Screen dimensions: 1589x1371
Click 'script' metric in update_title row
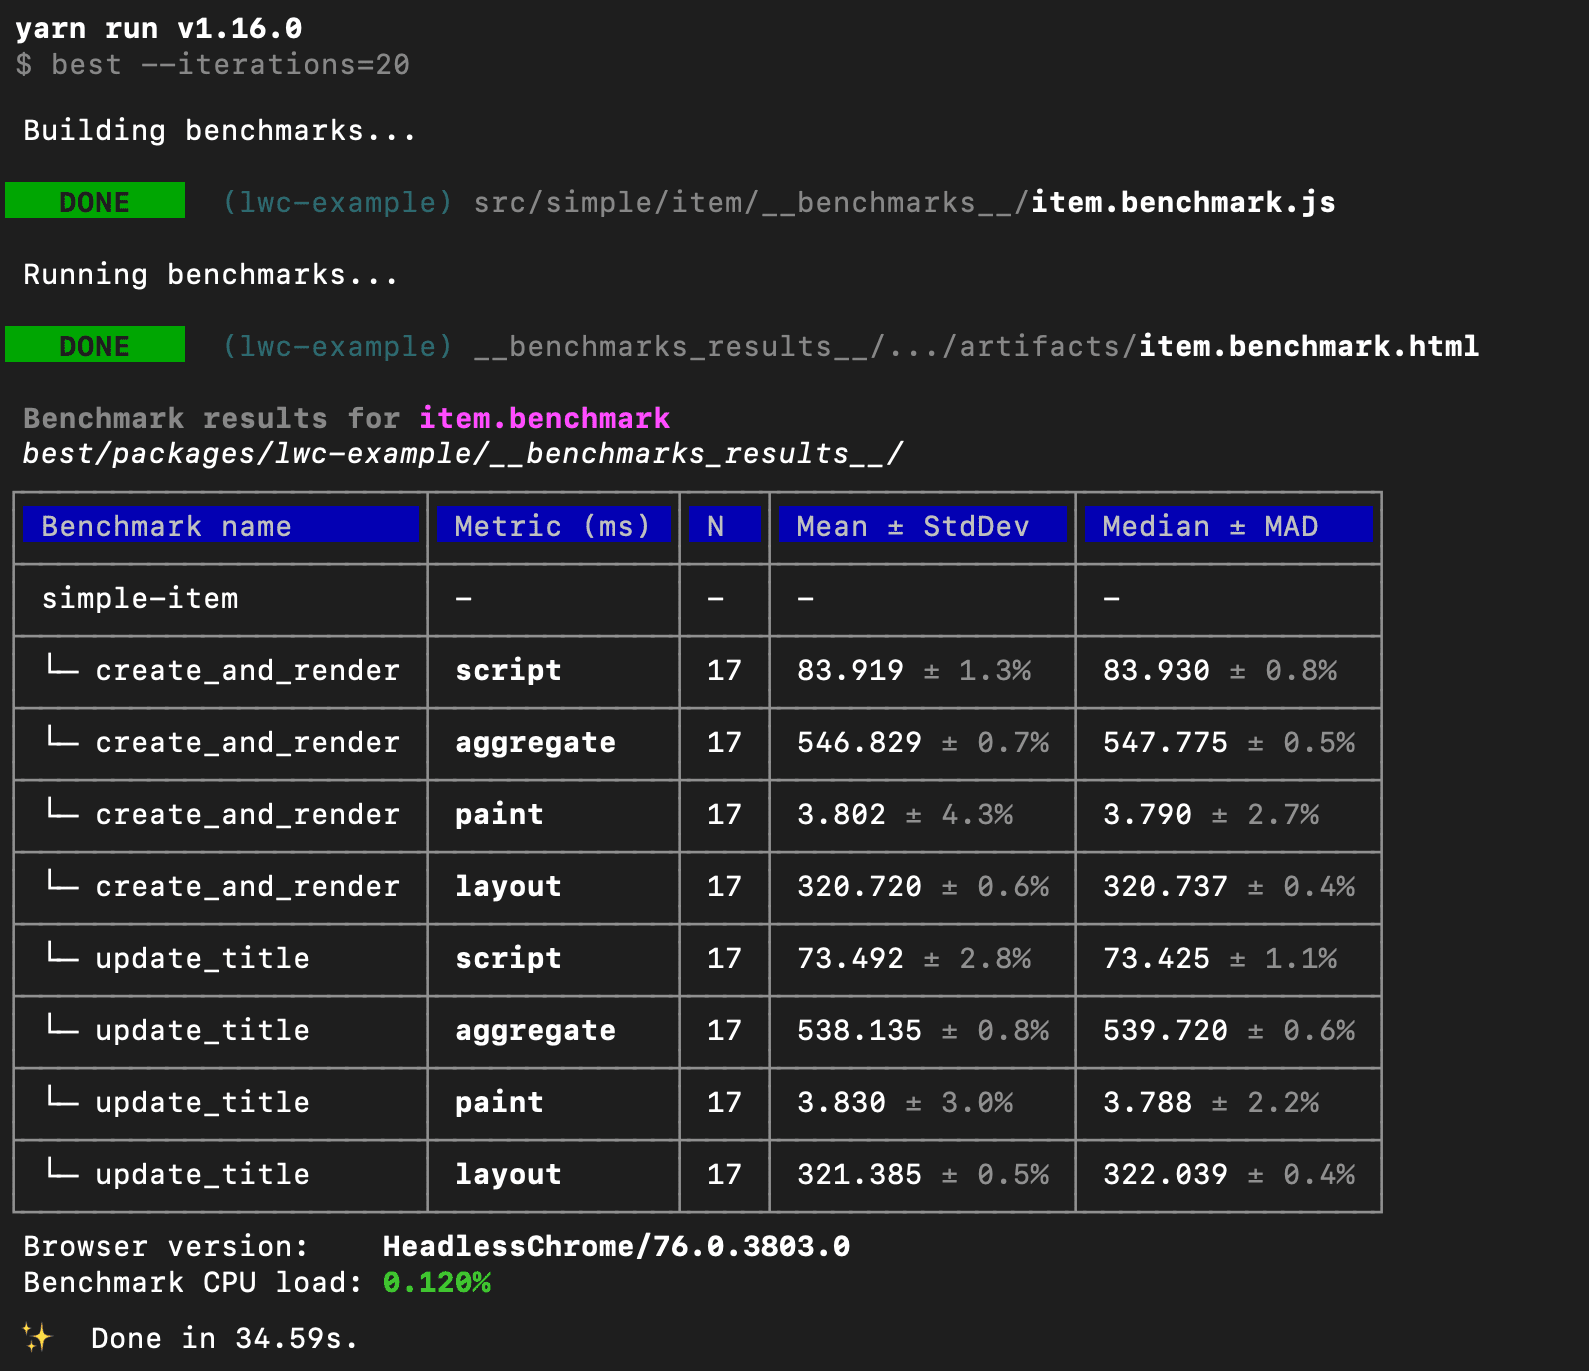[508, 958]
